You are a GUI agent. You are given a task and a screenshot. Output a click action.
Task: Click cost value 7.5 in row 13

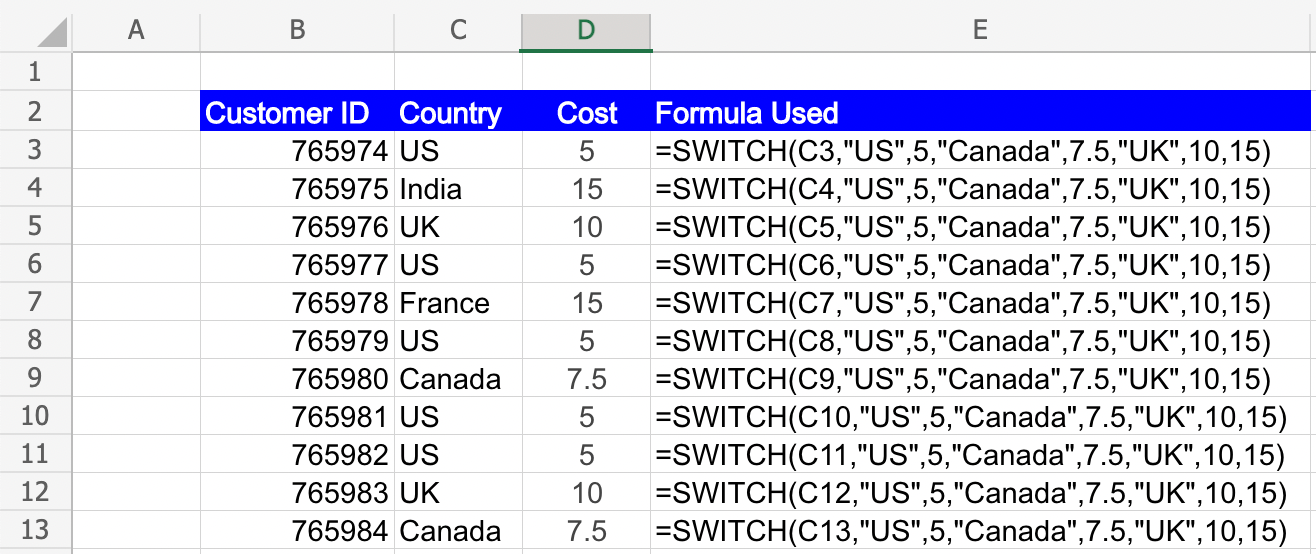coord(586,530)
